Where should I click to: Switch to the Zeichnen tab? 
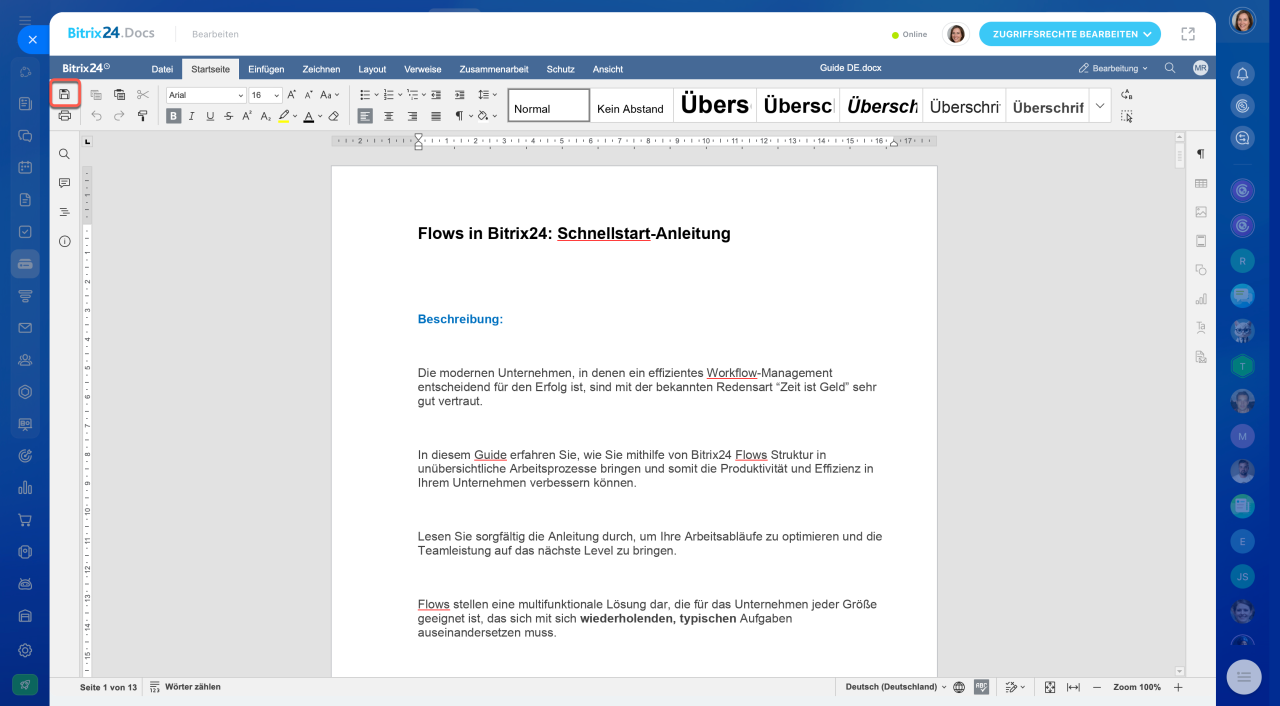point(321,69)
